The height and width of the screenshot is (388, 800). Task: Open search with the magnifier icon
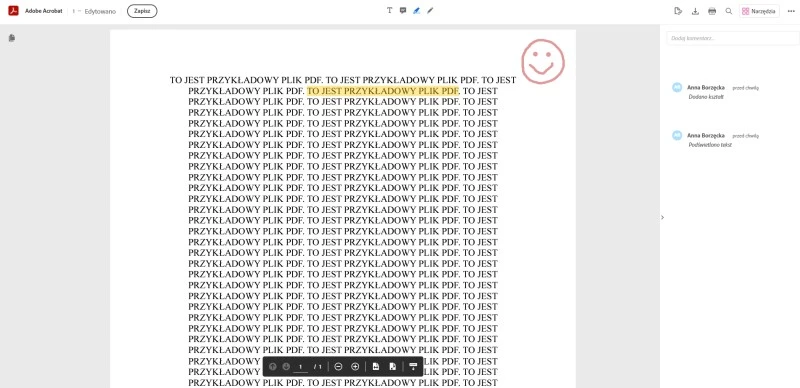pyautogui.click(x=729, y=11)
